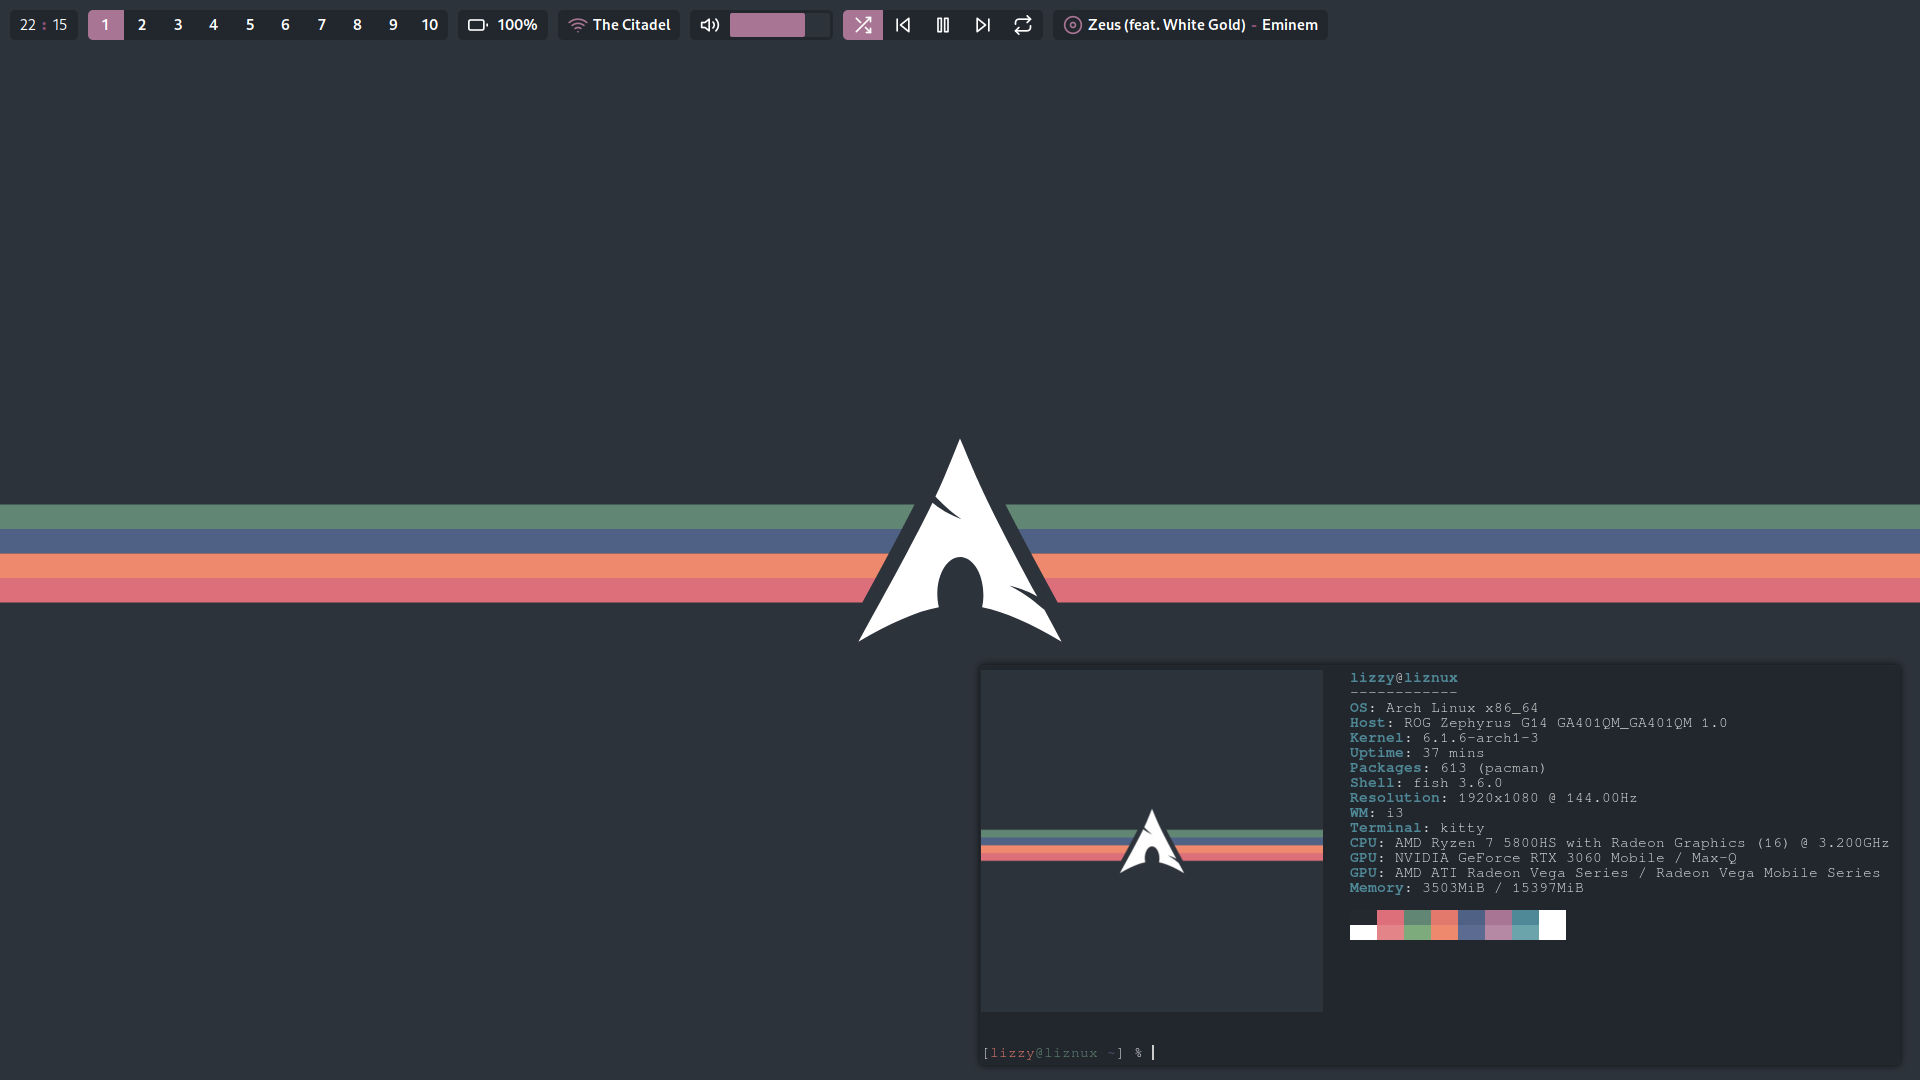This screenshot has width=1920, height=1080.
Task: Select workspace tag number 2
Action: (141, 24)
